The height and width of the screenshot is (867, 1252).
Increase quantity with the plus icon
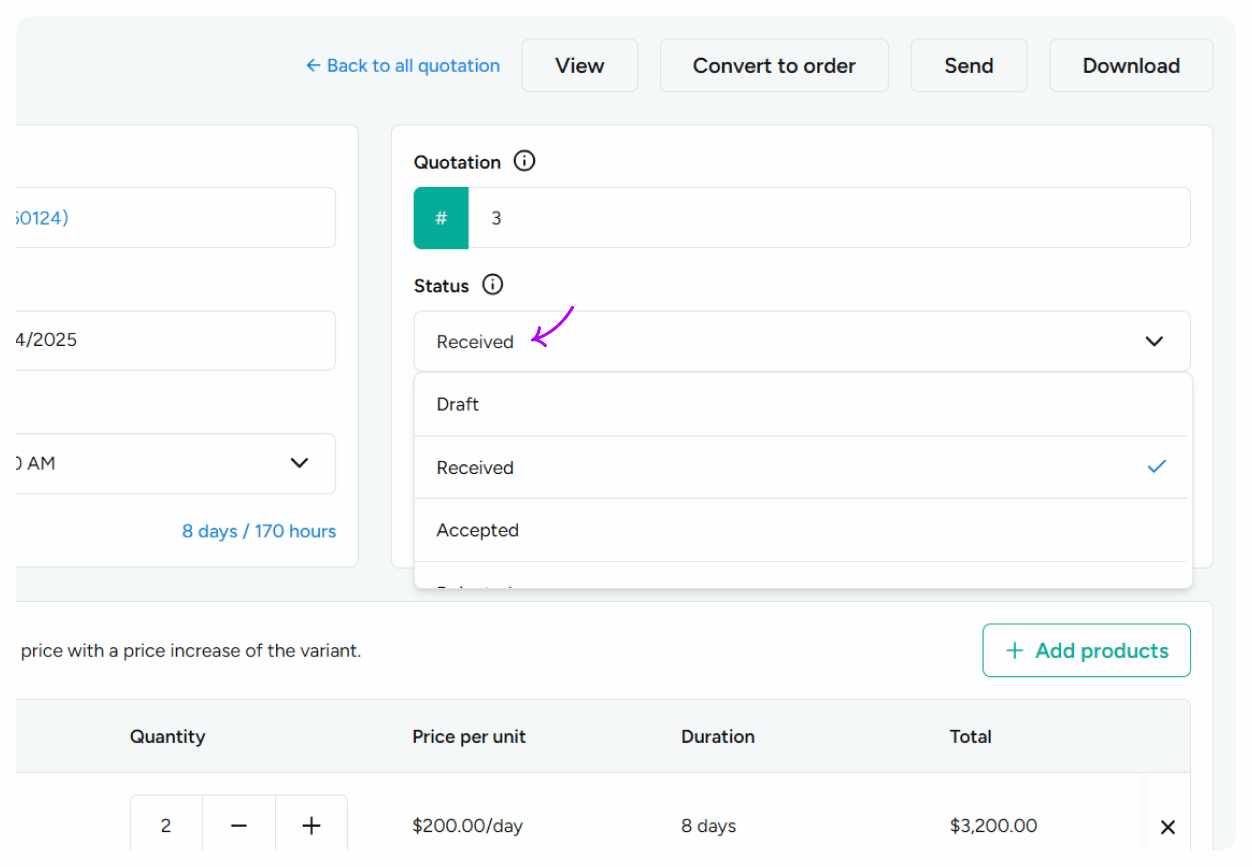click(x=311, y=825)
